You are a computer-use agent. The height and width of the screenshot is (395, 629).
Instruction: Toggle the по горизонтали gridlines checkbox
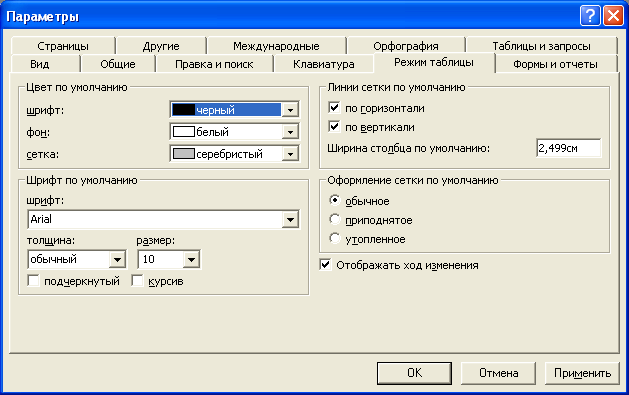click(334, 108)
